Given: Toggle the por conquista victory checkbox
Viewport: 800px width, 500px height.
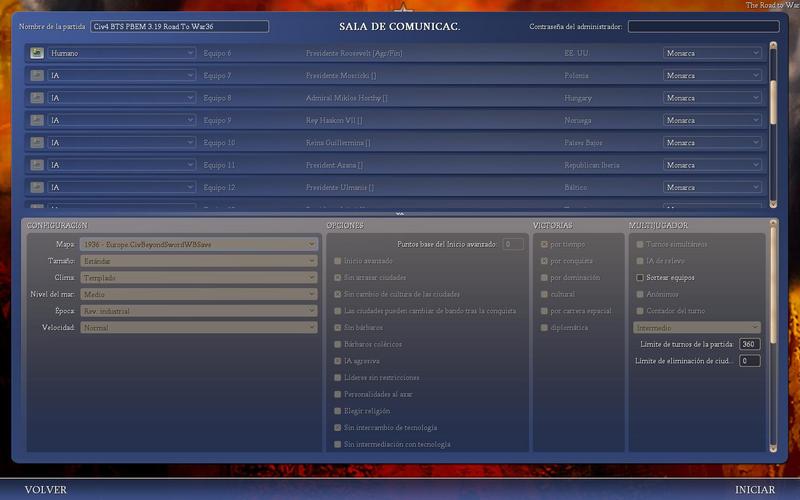Looking at the screenshot, I should point(544,261).
